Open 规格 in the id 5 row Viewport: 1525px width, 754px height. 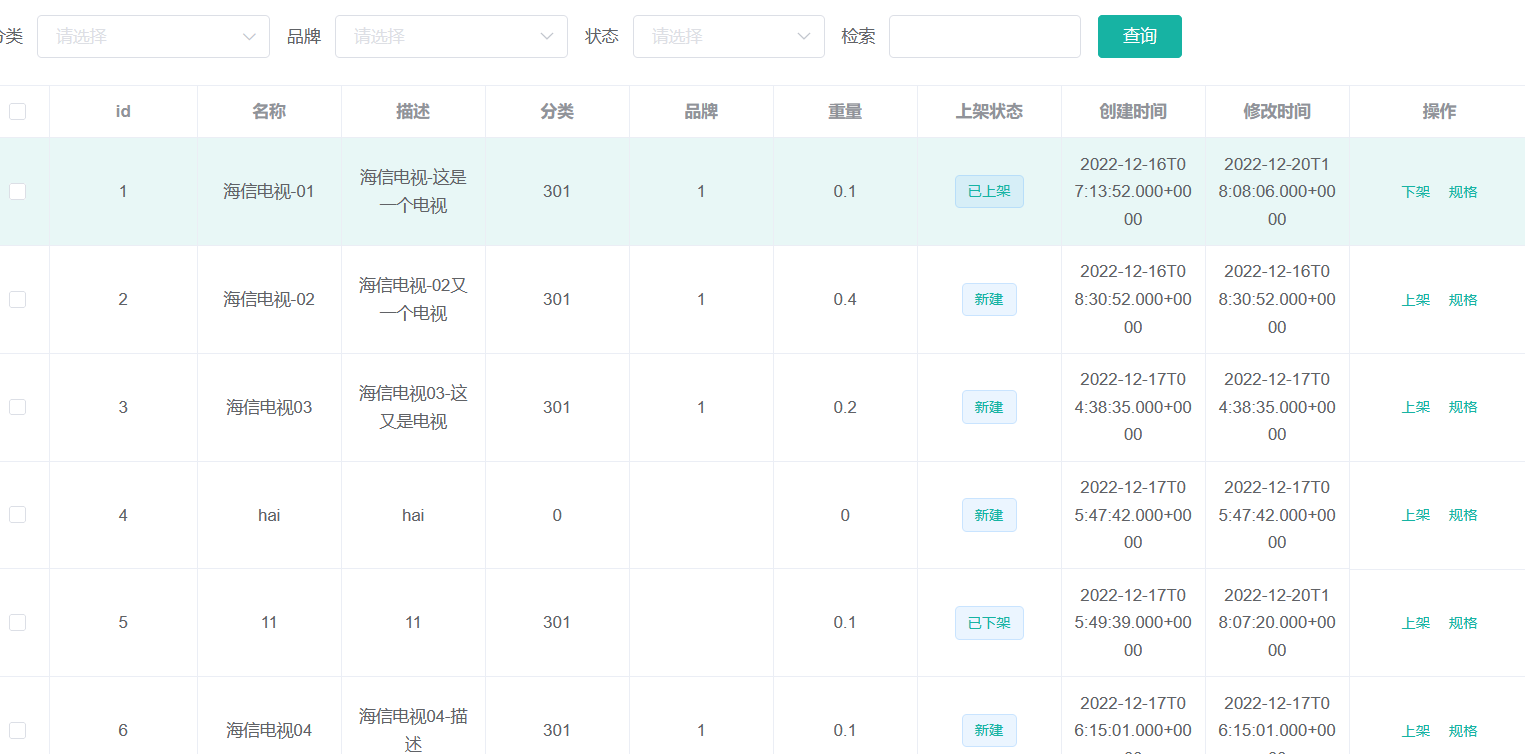(x=1463, y=623)
